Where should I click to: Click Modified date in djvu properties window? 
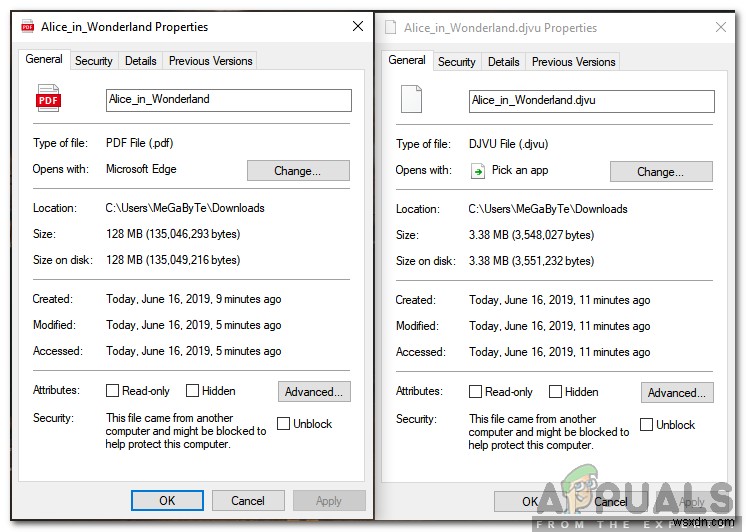560,326
